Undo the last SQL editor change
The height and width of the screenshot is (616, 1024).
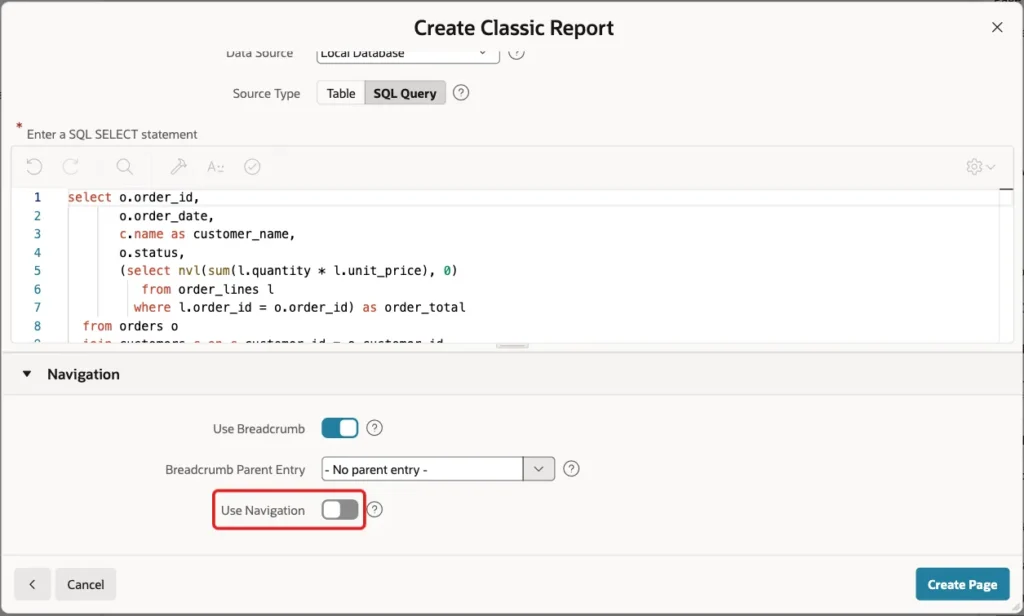point(34,167)
